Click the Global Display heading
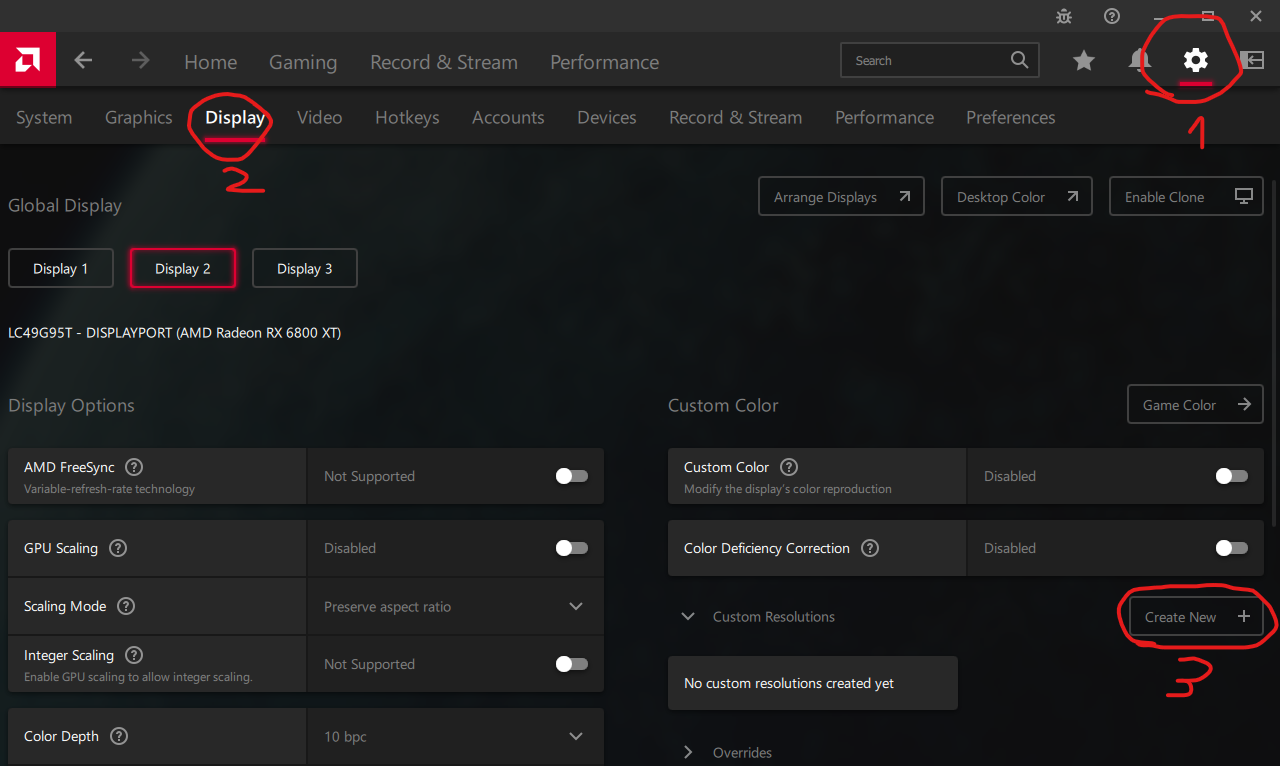Viewport: 1280px width, 766px height. tap(65, 206)
